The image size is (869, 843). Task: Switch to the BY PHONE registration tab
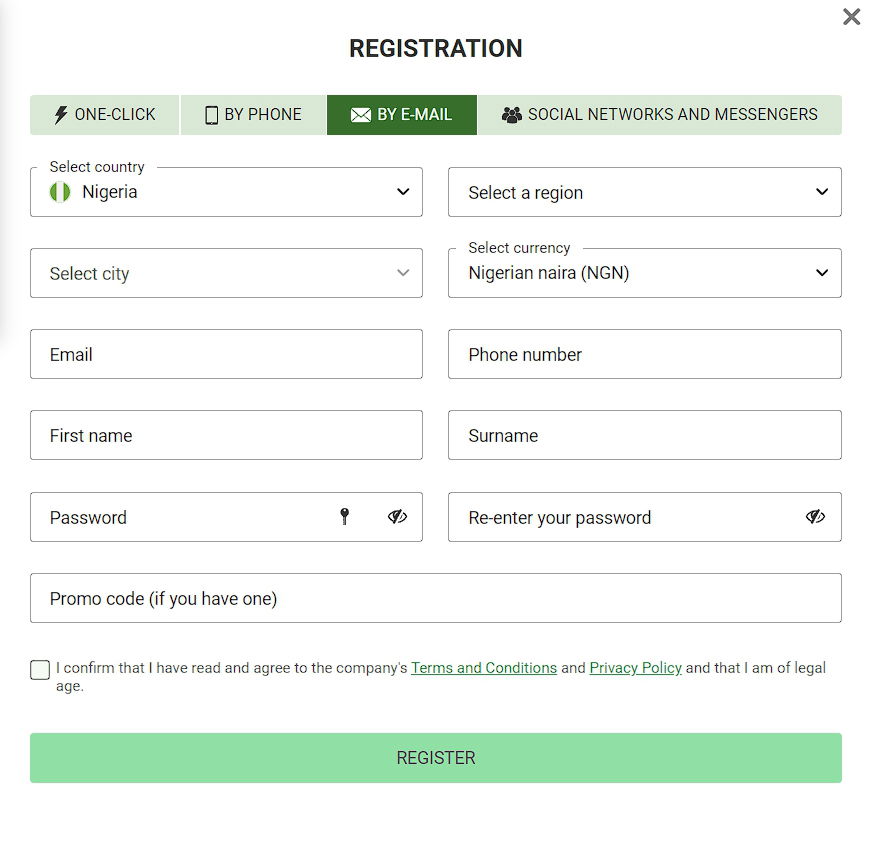252,114
